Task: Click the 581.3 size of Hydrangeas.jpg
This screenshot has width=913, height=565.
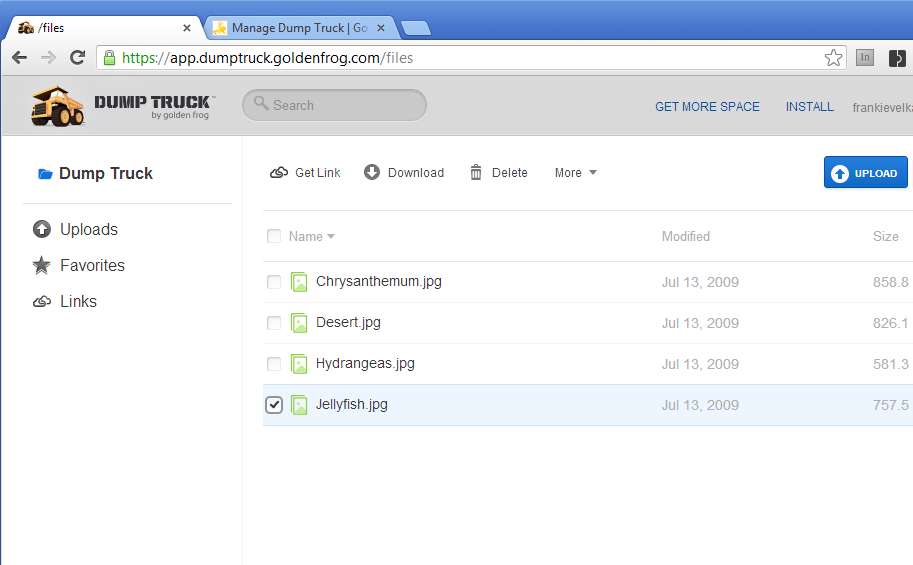Action: 890,364
